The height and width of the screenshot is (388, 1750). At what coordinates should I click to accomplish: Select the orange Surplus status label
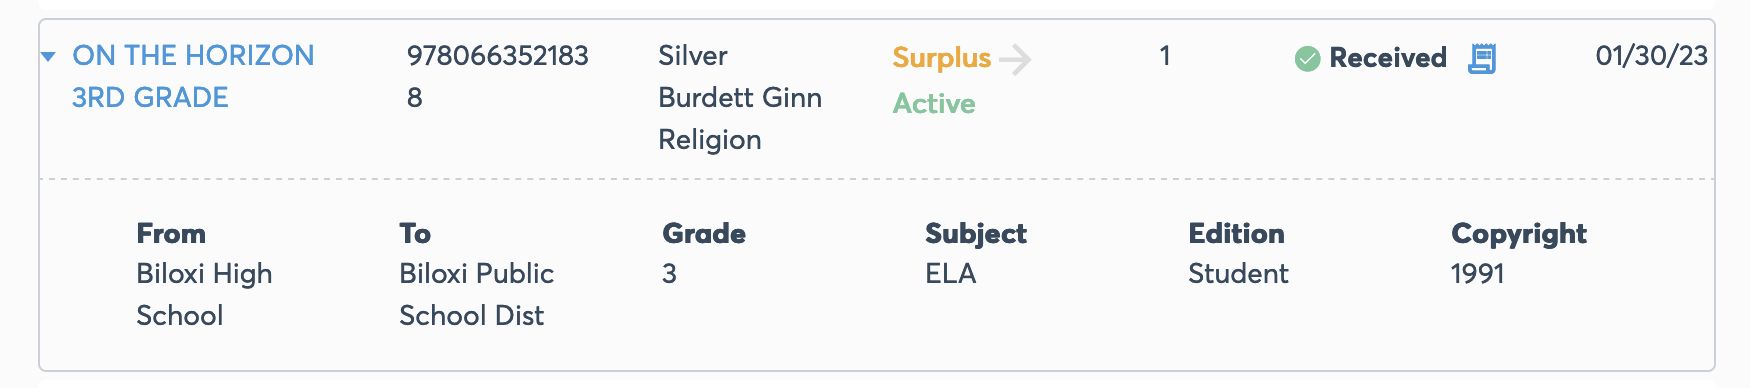click(942, 58)
